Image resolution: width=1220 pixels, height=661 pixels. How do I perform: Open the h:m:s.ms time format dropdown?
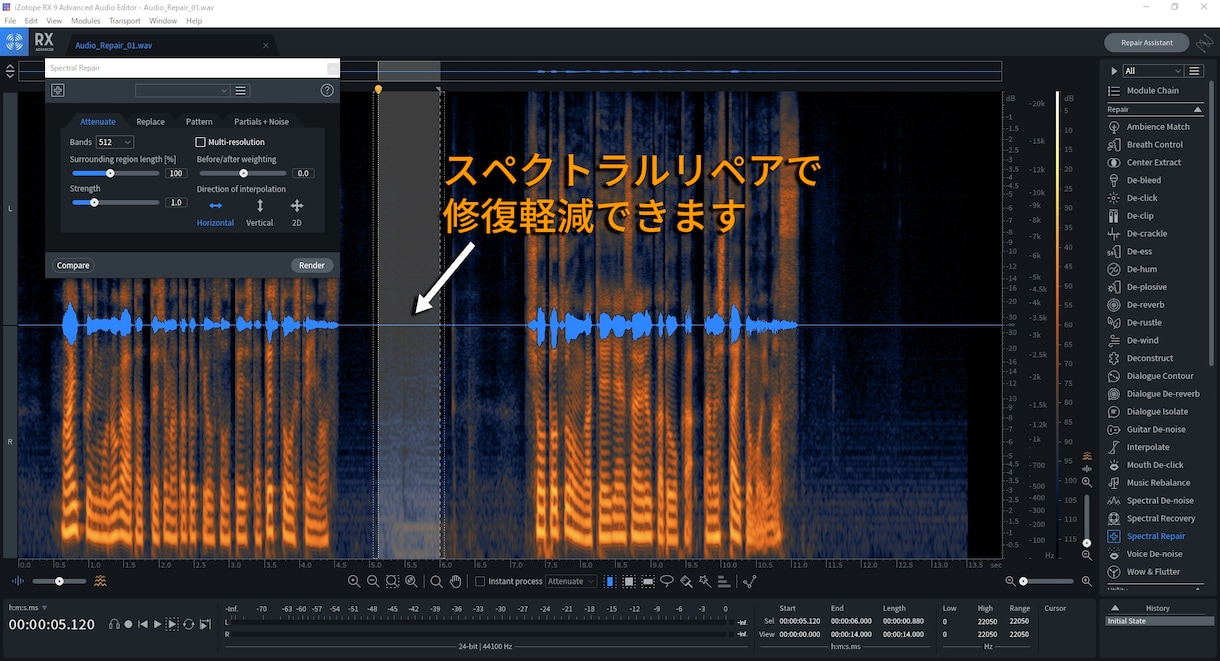click(28, 607)
